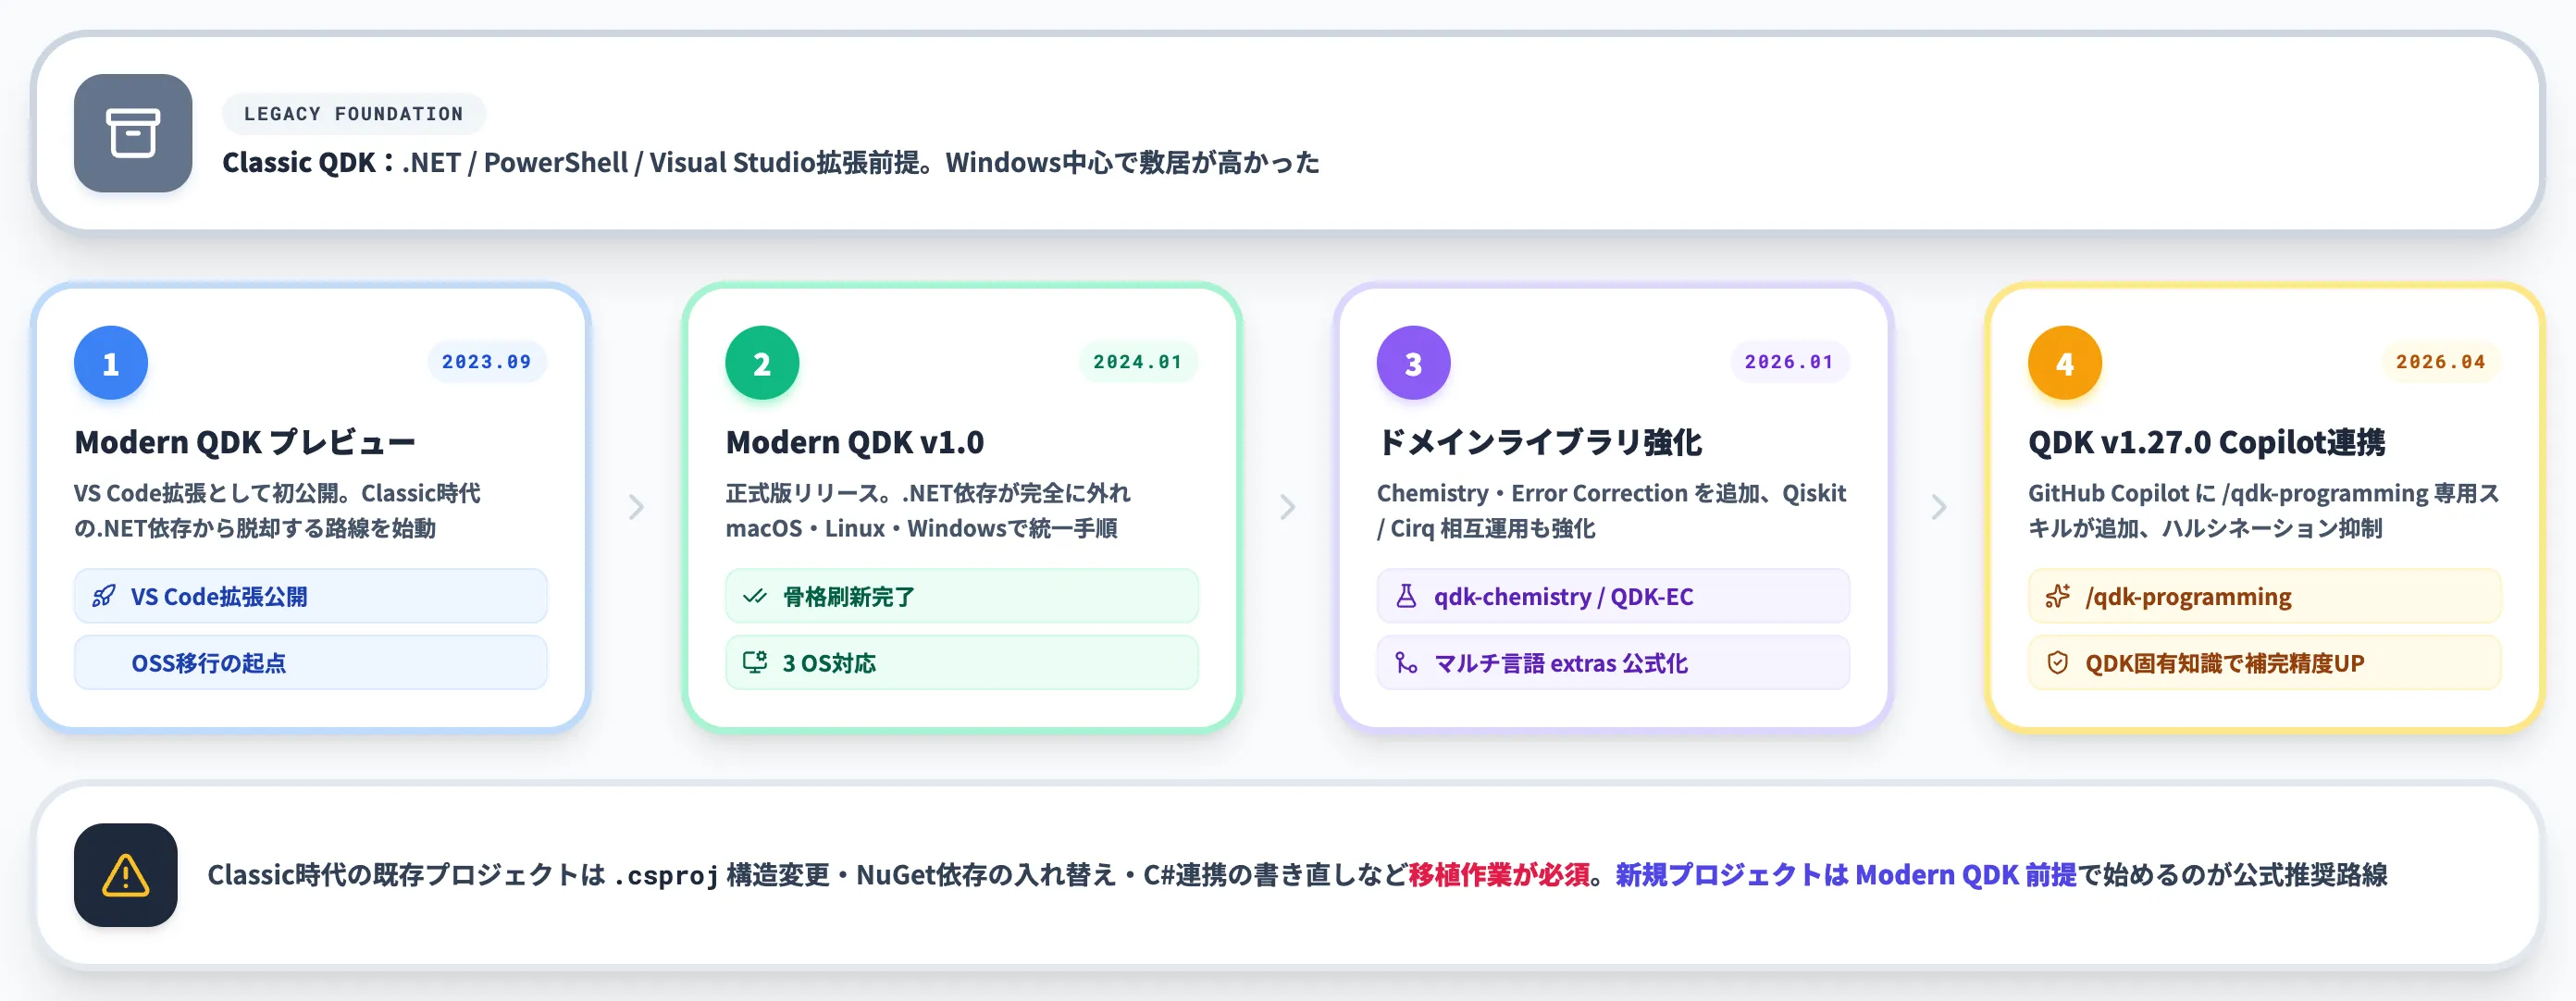
Task: Click the 2026.04 date badge
Action: point(2441,362)
